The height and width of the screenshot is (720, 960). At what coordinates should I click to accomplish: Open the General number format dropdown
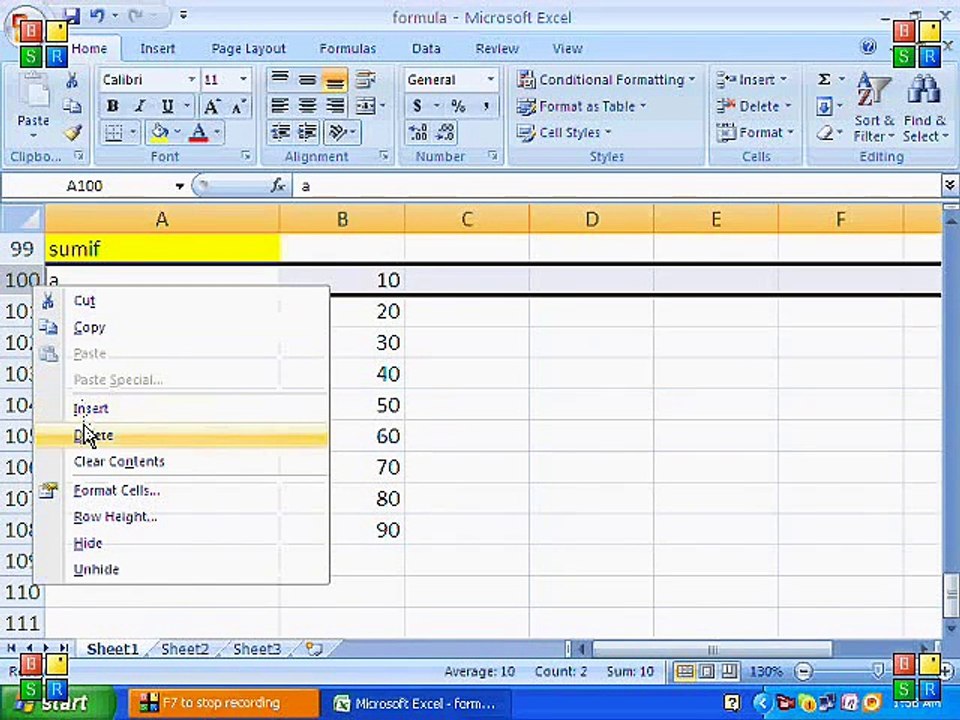[490, 80]
